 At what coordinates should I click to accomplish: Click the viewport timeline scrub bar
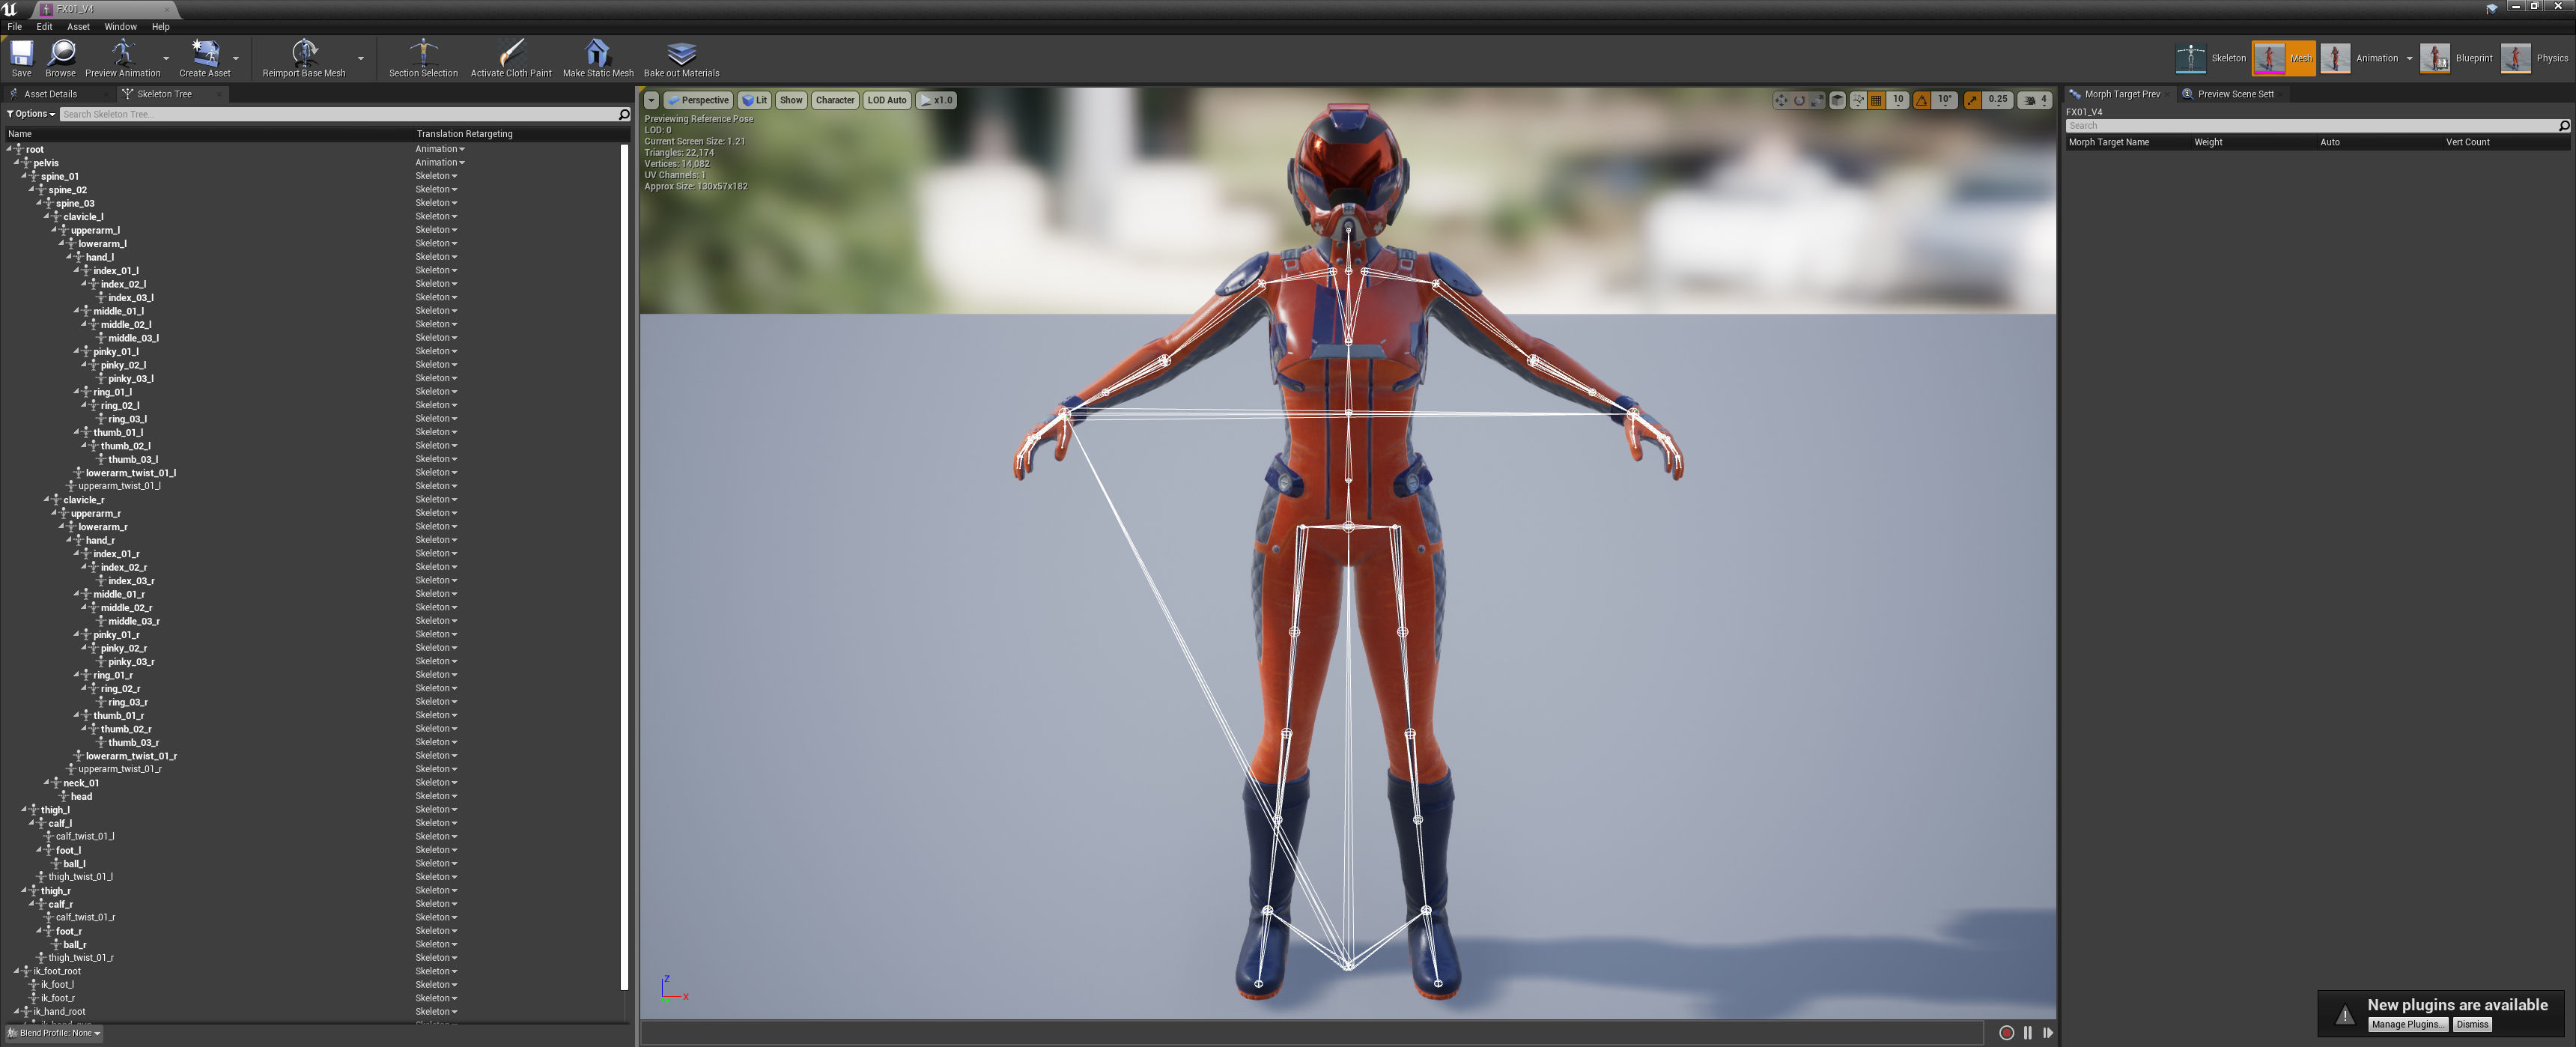point(1310,1033)
